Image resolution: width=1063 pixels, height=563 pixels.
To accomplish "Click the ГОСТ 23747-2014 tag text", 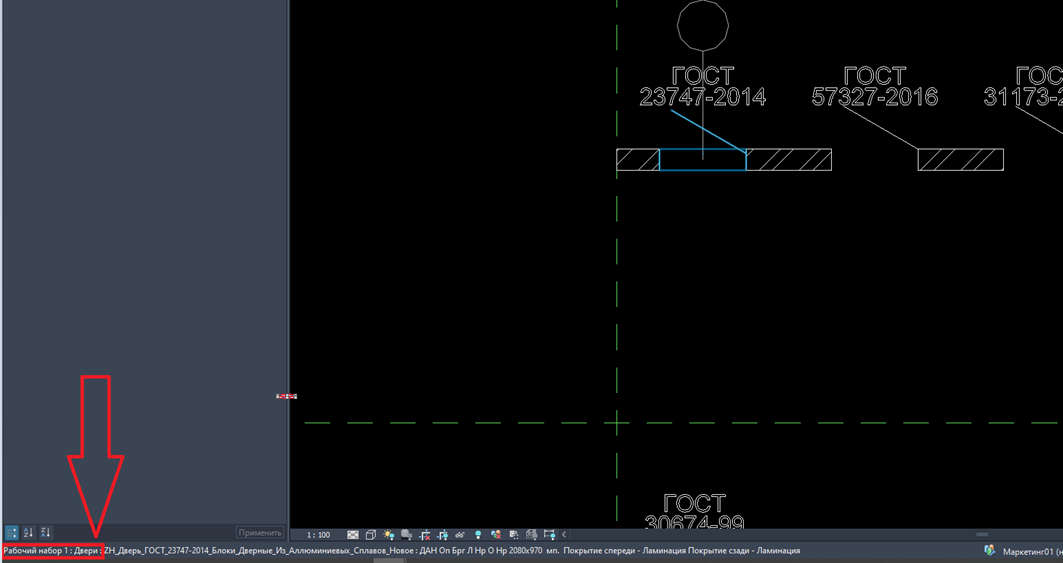I will coord(703,86).
